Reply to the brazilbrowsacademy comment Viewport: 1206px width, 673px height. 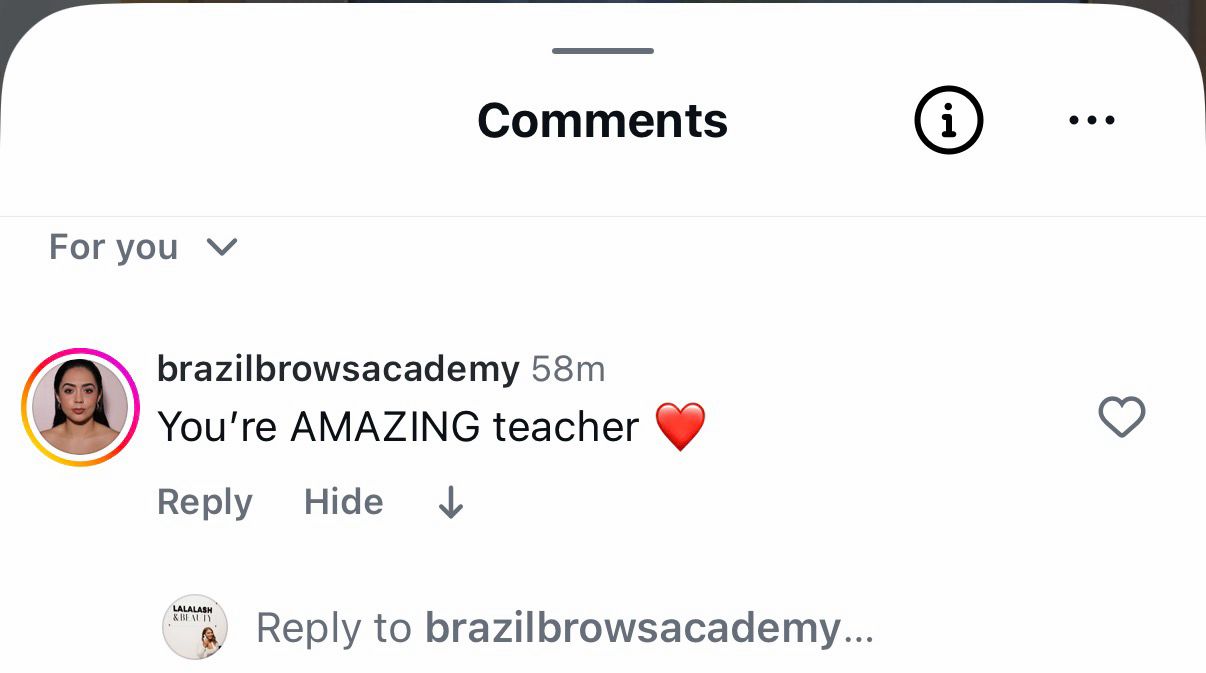(x=204, y=502)
